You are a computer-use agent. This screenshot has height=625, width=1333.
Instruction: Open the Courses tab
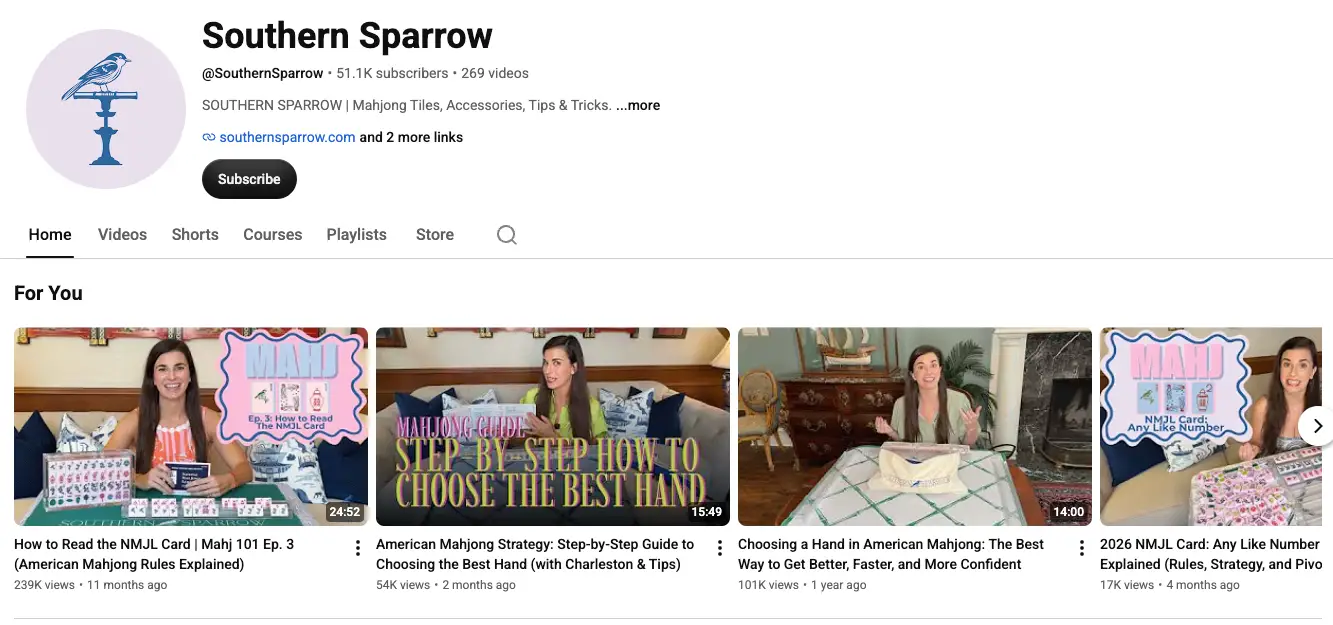pos(272,235)
